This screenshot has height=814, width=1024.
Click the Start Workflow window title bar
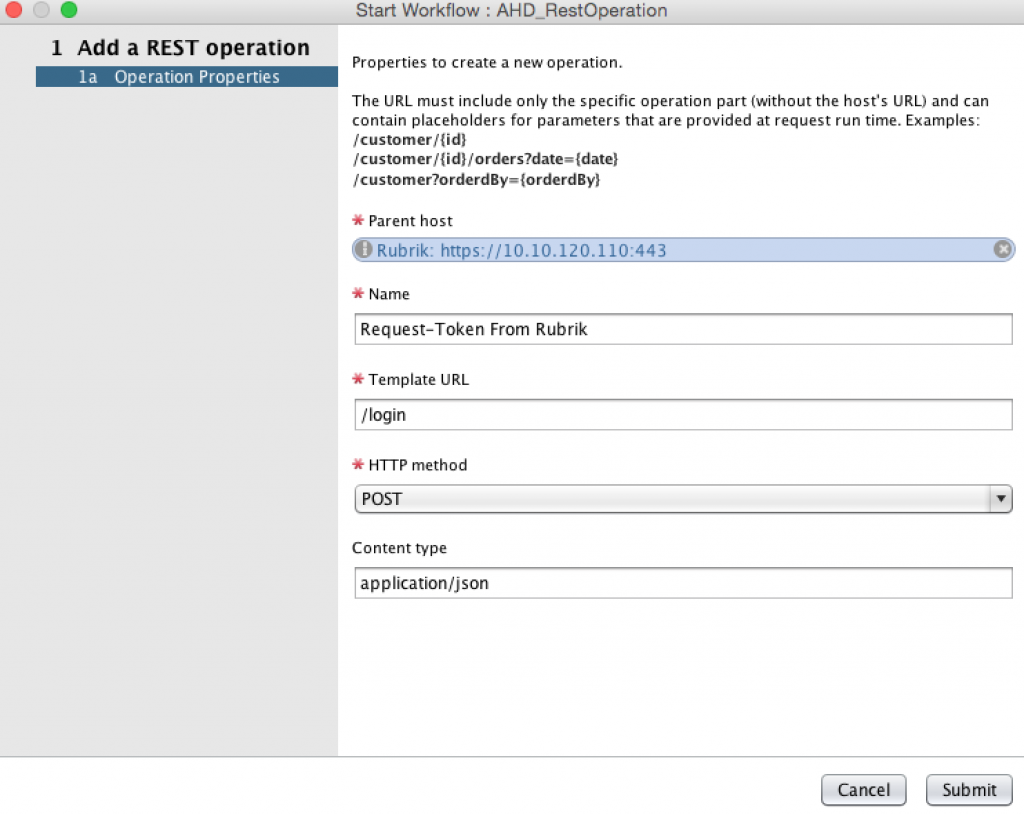click(511, 10)
